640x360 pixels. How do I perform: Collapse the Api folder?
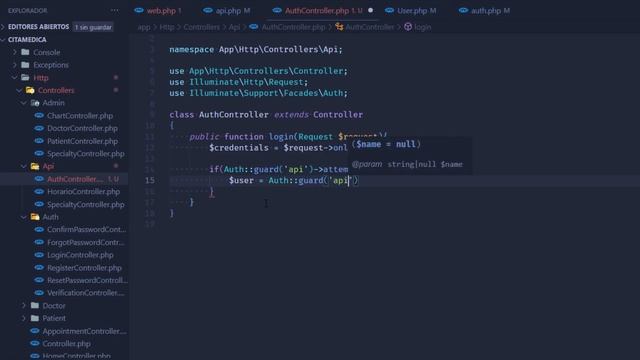[x=48, y=166]
